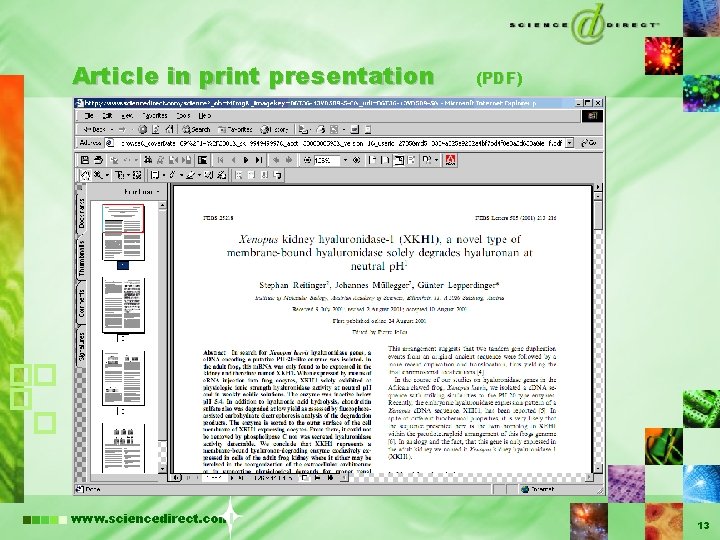
Task: Click the History toolbar button
Action: click(x=275, y=129)
